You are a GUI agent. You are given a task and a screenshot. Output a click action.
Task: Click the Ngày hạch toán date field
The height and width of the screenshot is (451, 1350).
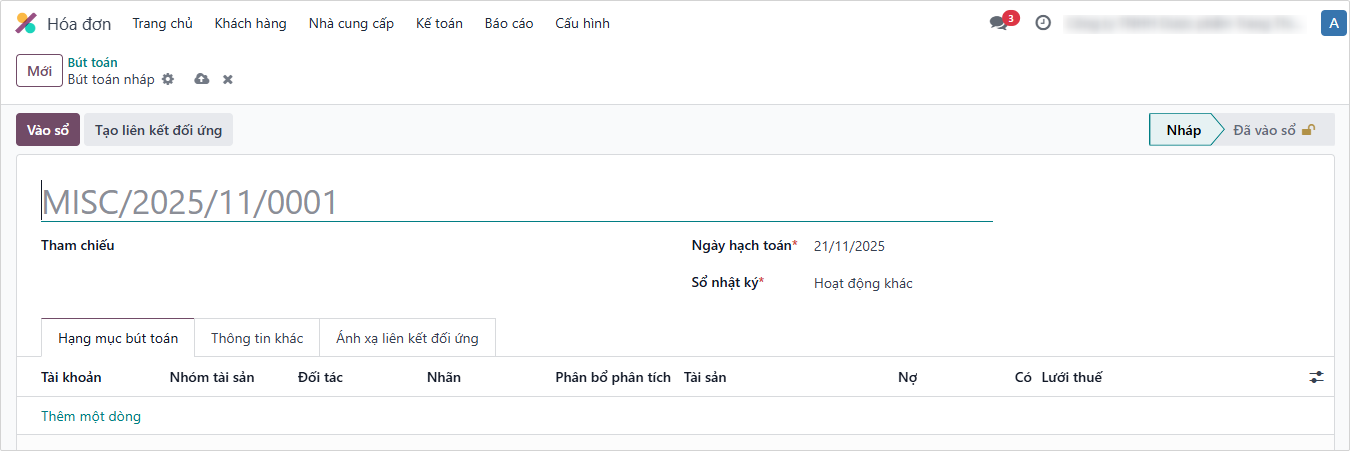pos(900,246)
